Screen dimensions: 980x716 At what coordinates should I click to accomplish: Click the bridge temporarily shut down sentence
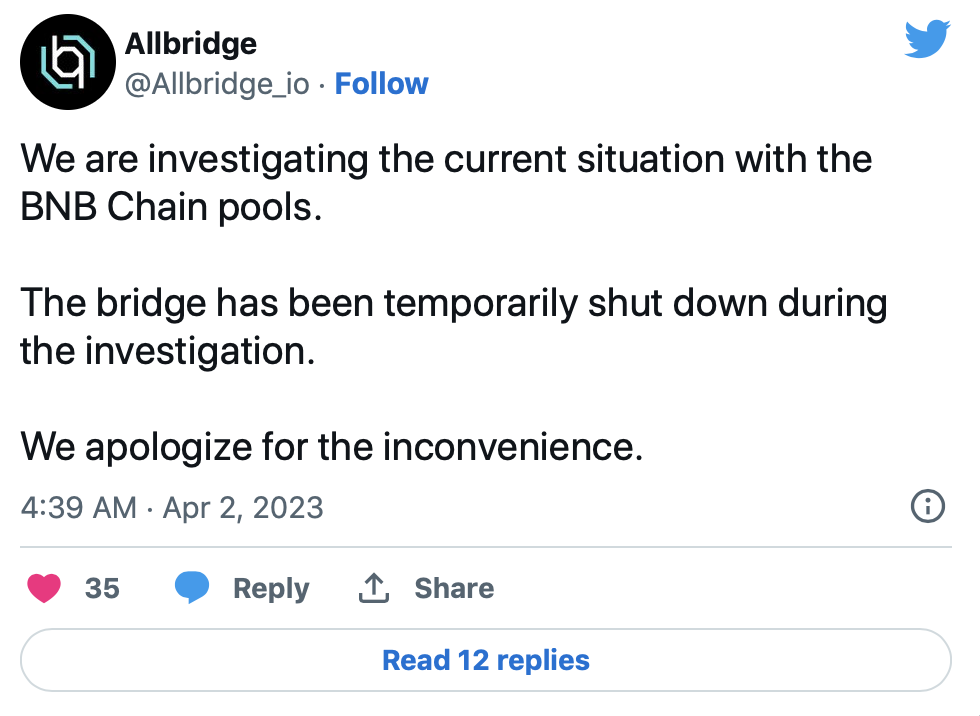click(x=453, y=302)
